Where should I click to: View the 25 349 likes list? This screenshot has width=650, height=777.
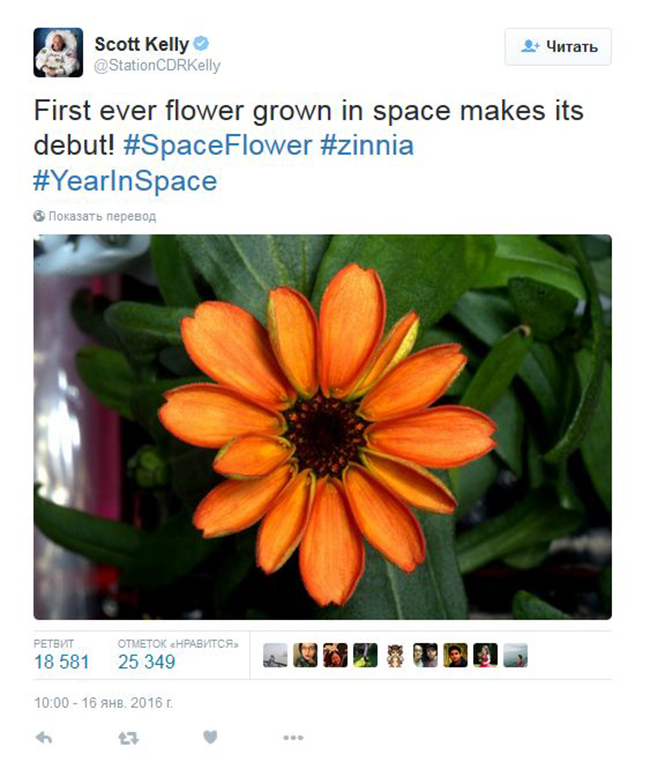(146, 662)
